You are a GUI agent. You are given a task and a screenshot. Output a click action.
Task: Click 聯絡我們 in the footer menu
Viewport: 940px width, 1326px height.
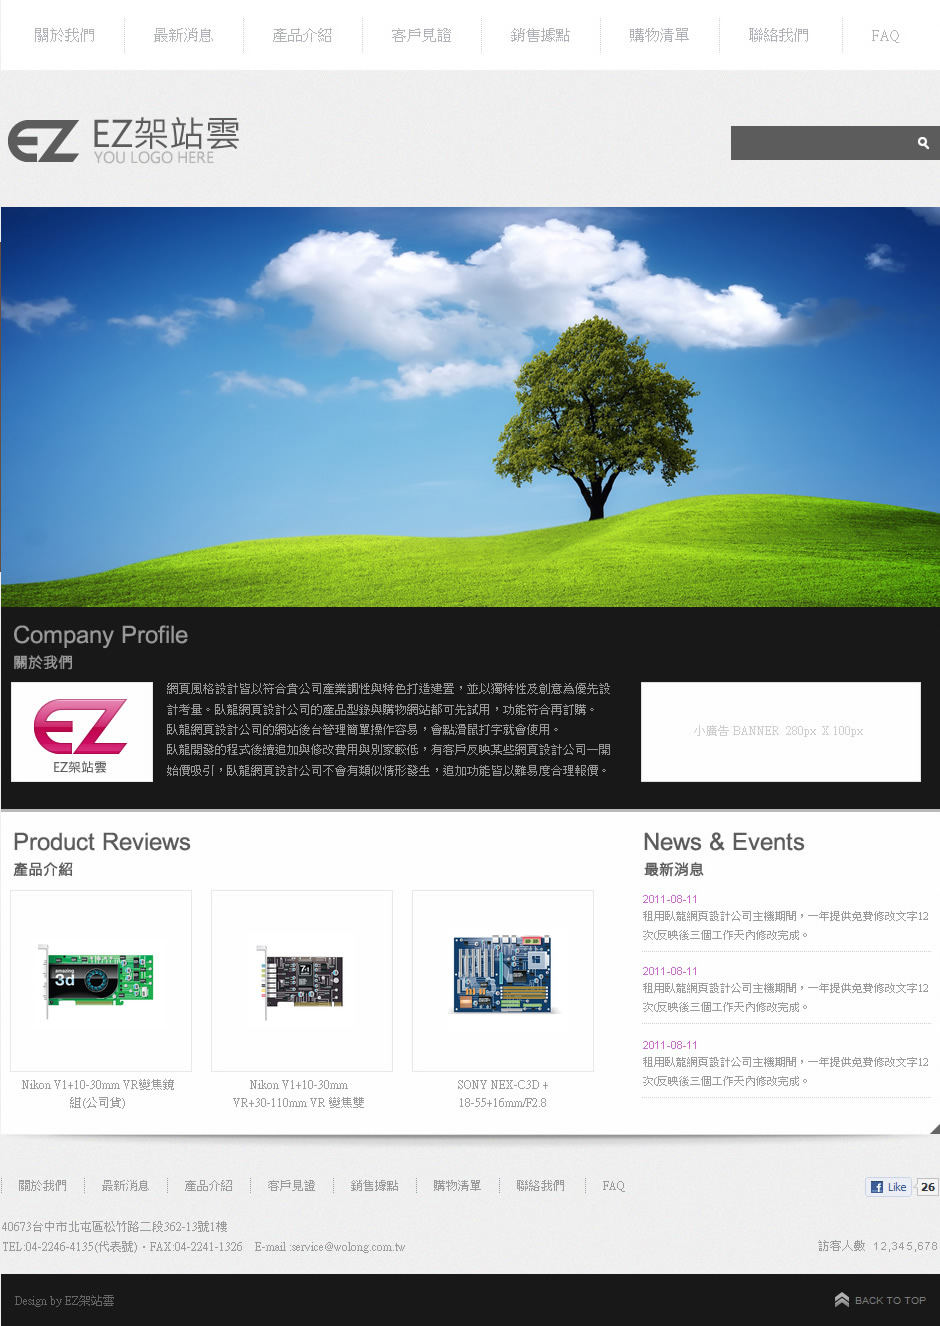pos(540,1186)
